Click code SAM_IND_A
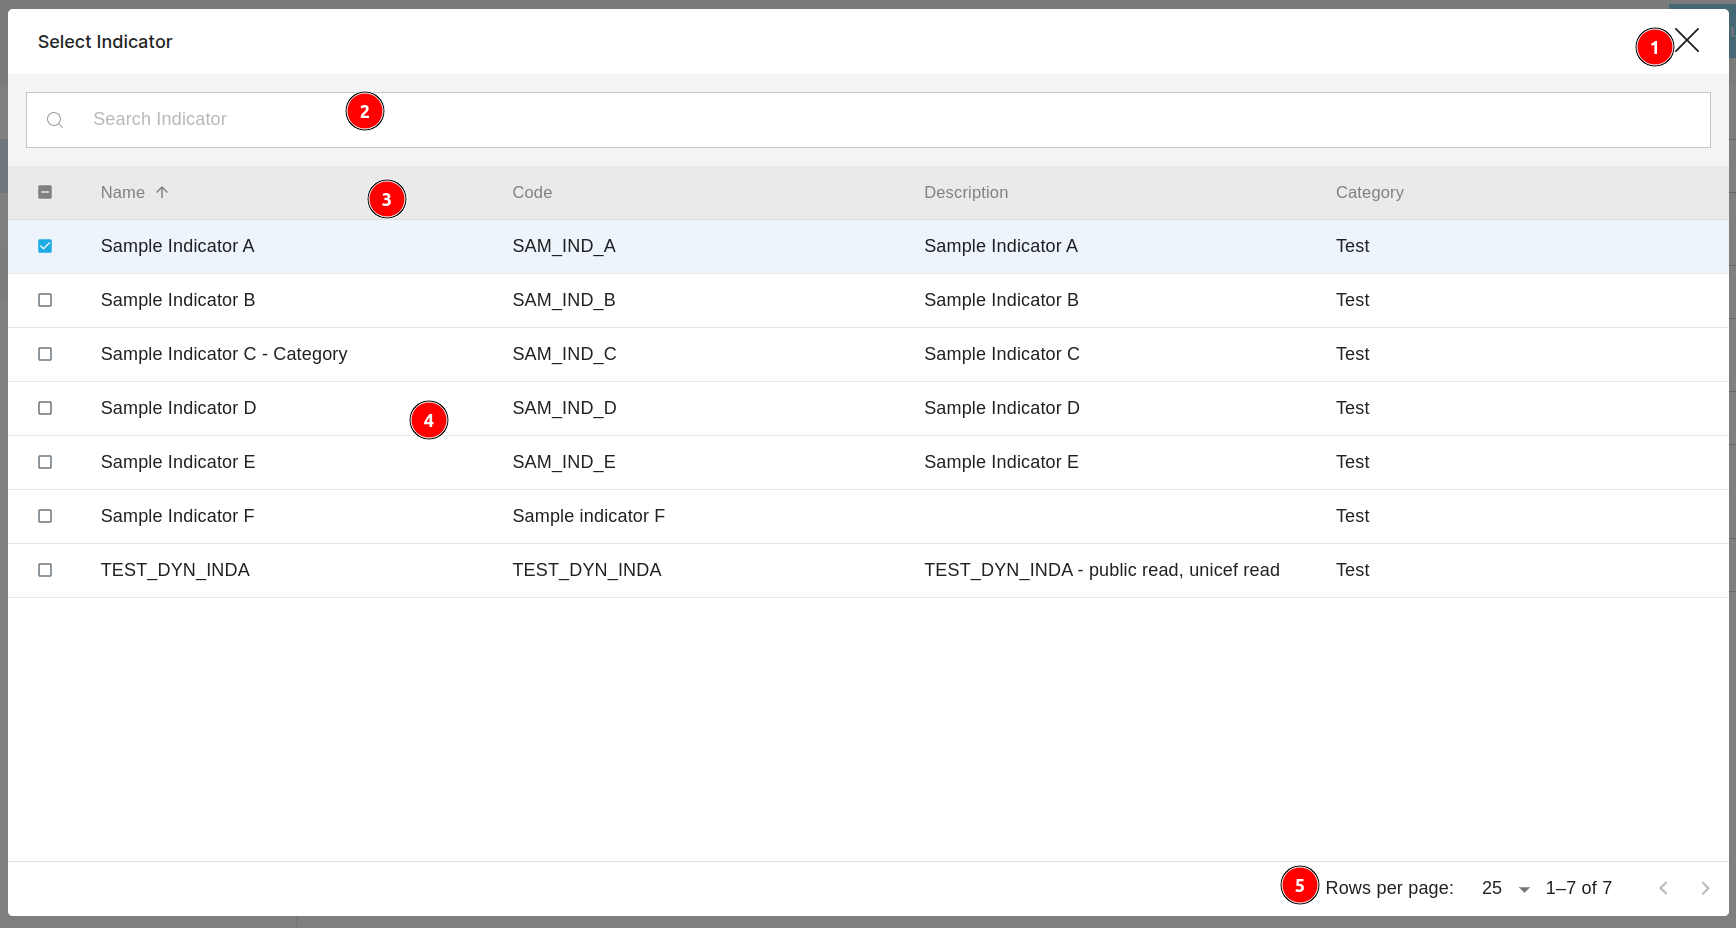The image size is (1736, 928). [x=564, y=246]
